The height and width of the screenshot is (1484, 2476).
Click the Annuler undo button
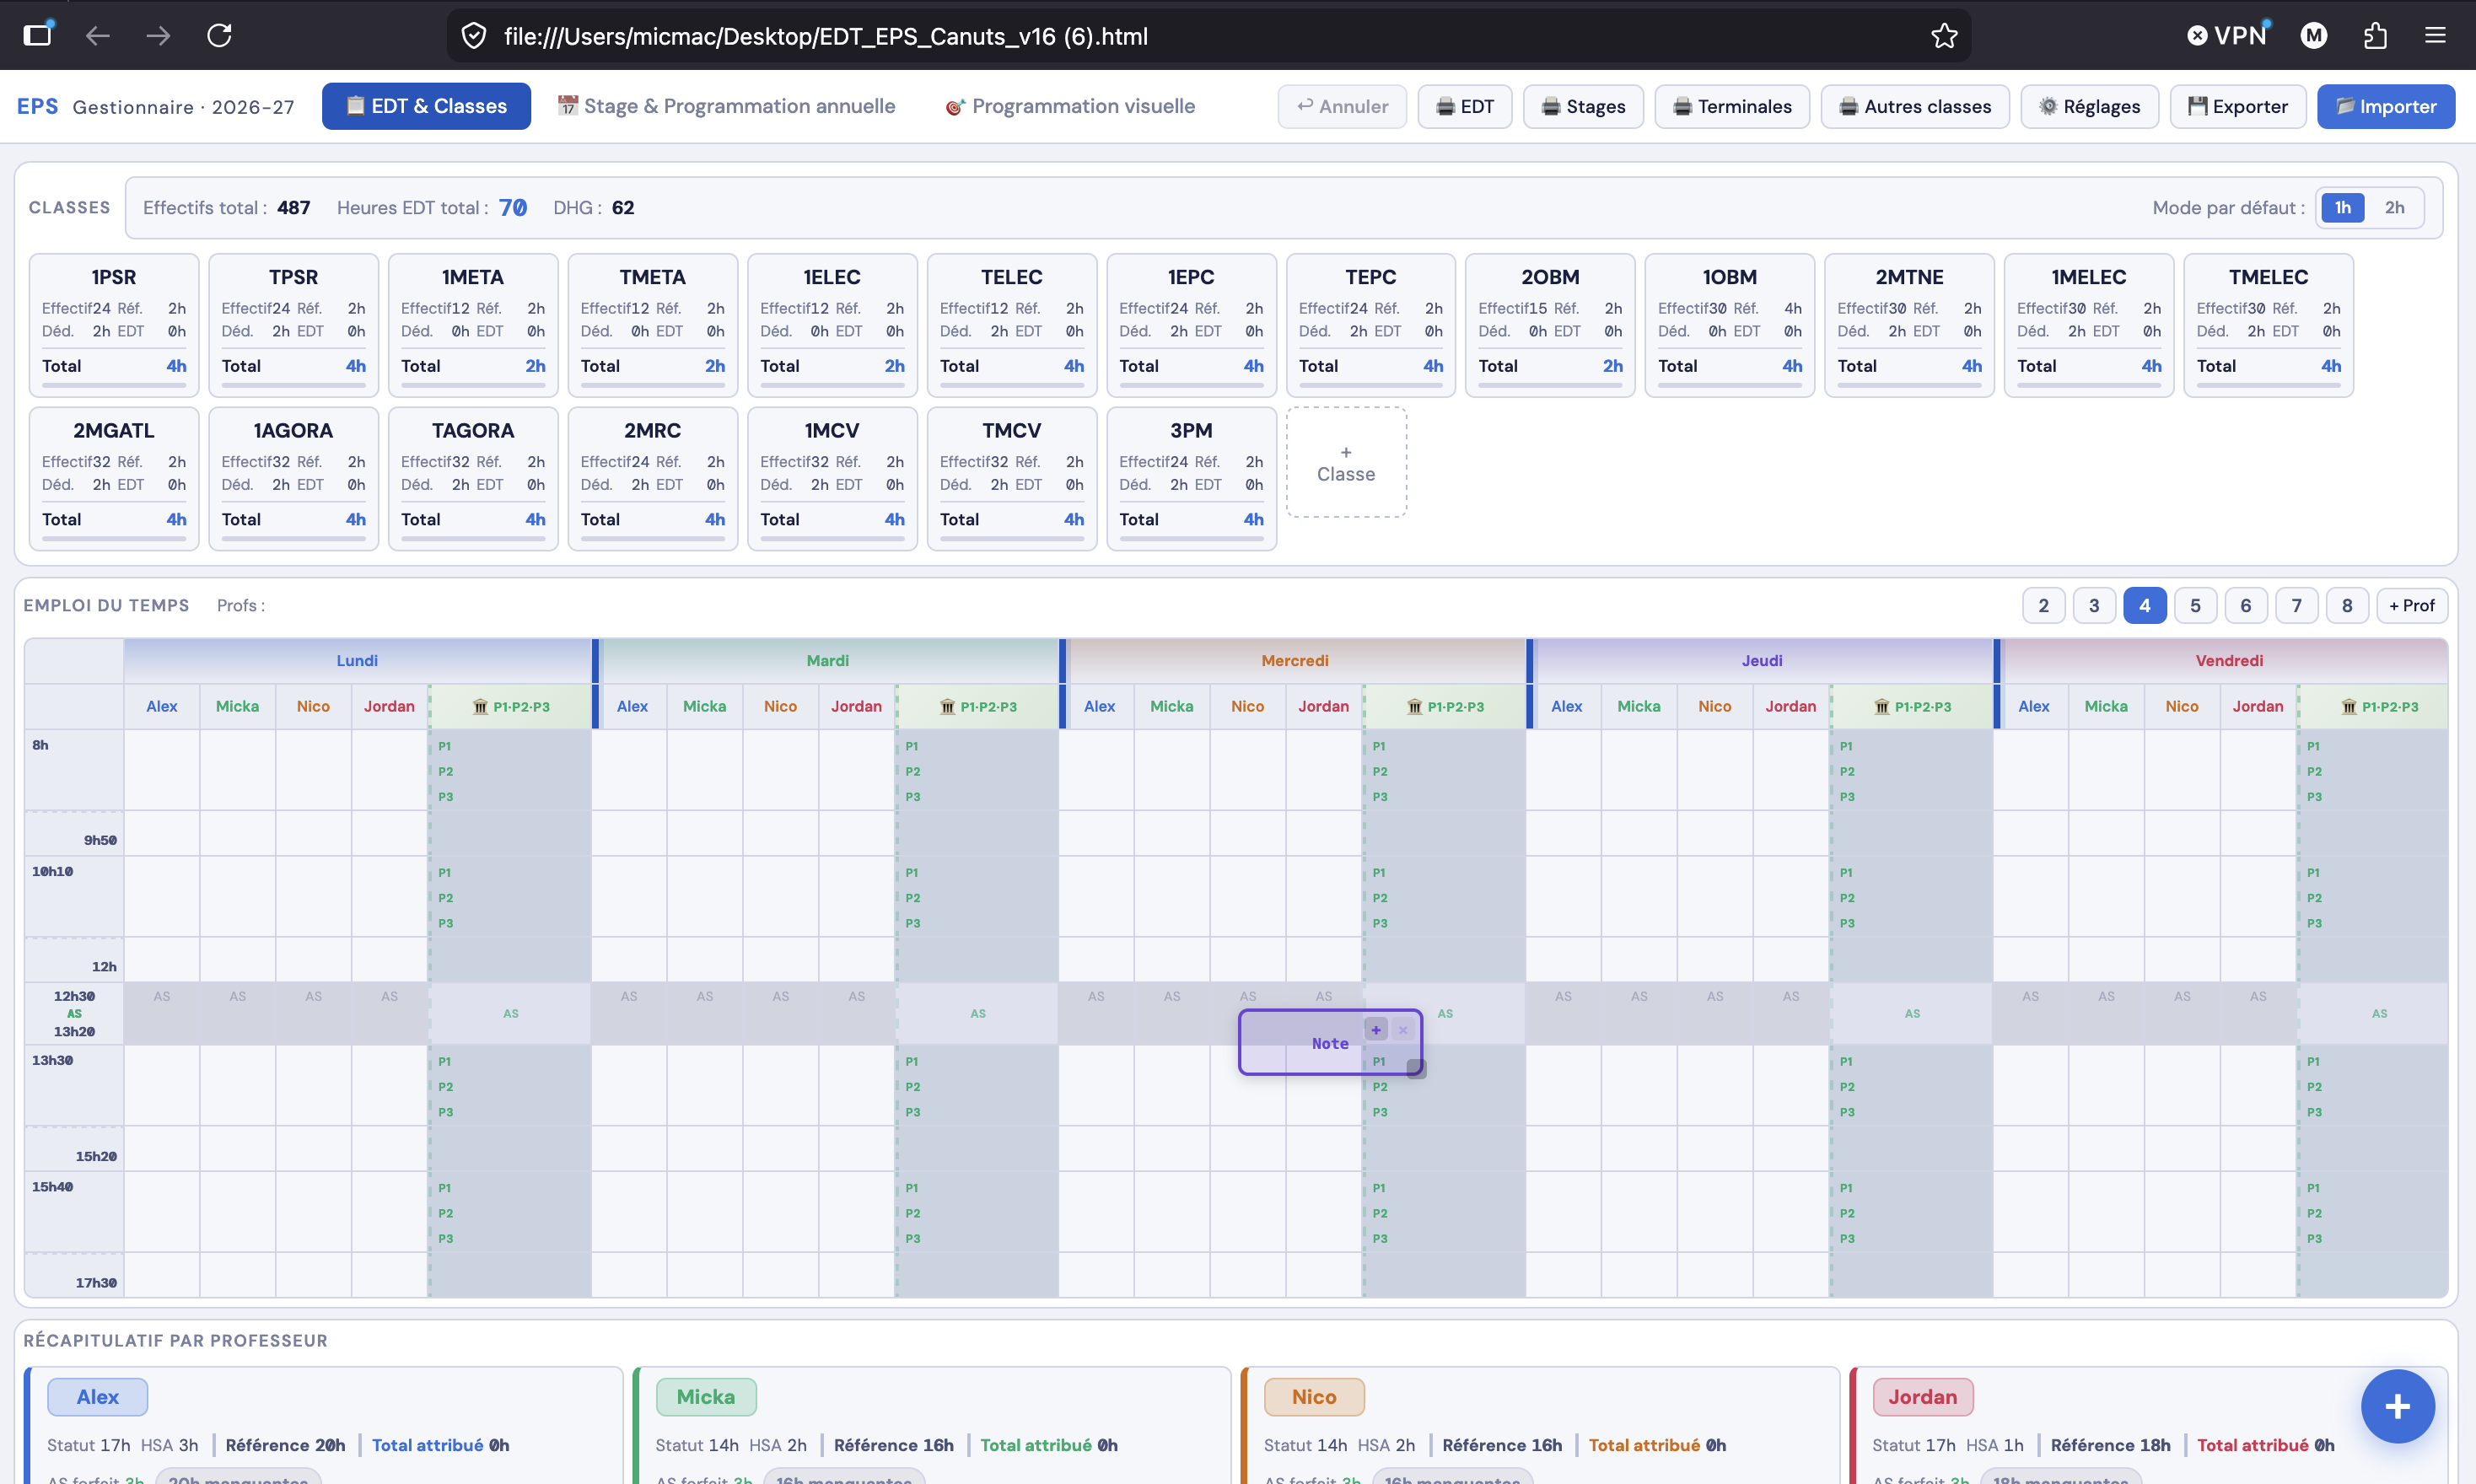pos(1342,106)
